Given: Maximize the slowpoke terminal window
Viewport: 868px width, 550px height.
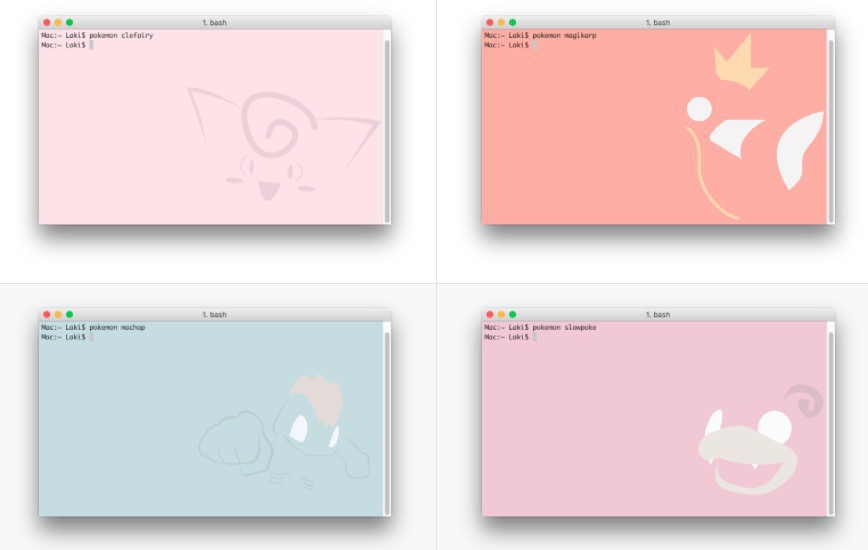Looking at the screenshot, I should point(513,314).
